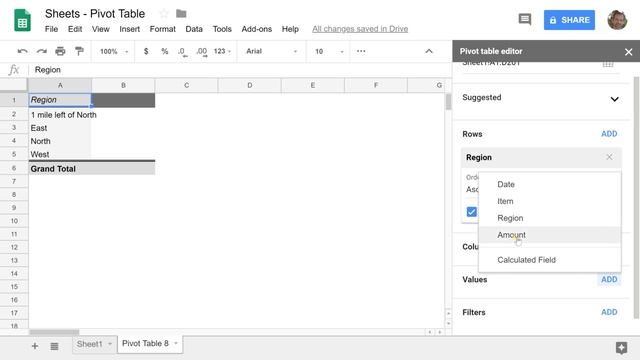Add a new sheet with plus icon

[x=35, y=346]
